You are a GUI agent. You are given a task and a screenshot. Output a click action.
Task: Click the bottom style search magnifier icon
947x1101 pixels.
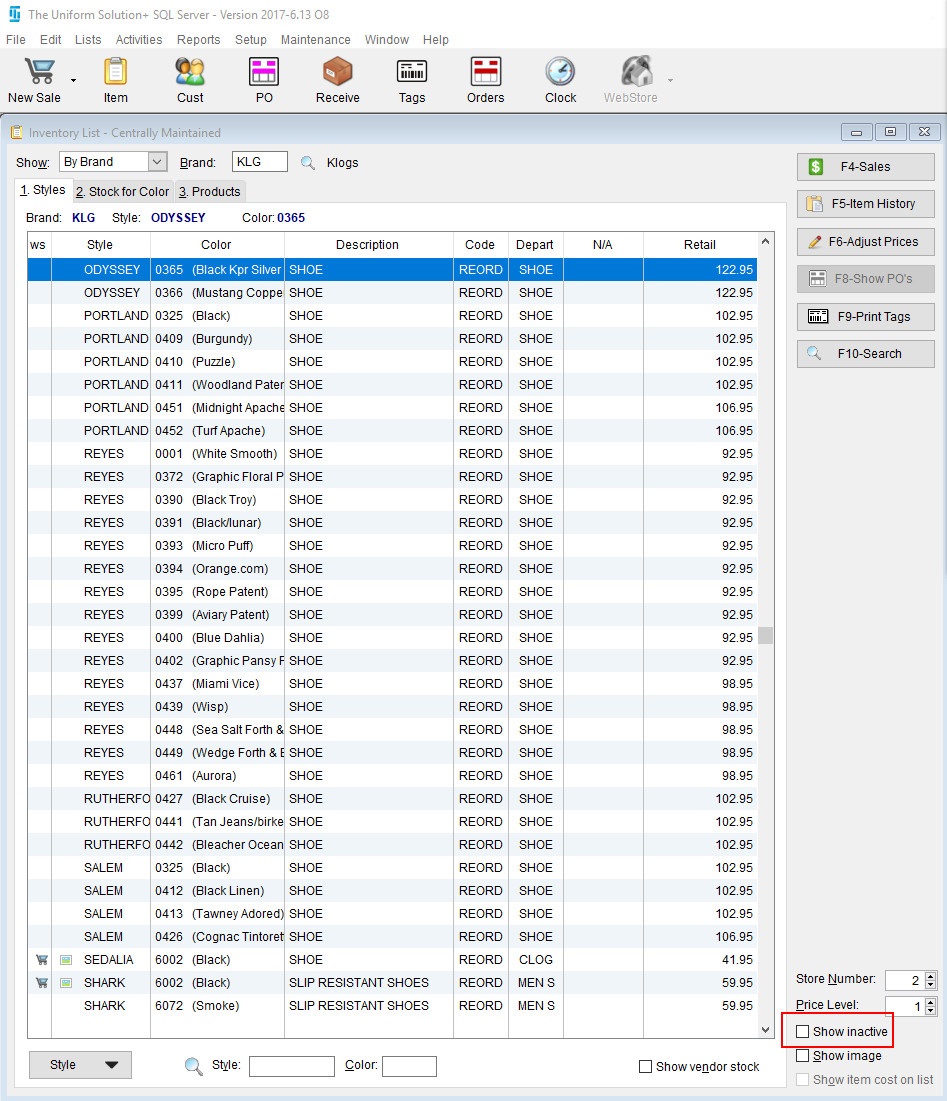click(193, 1066)
